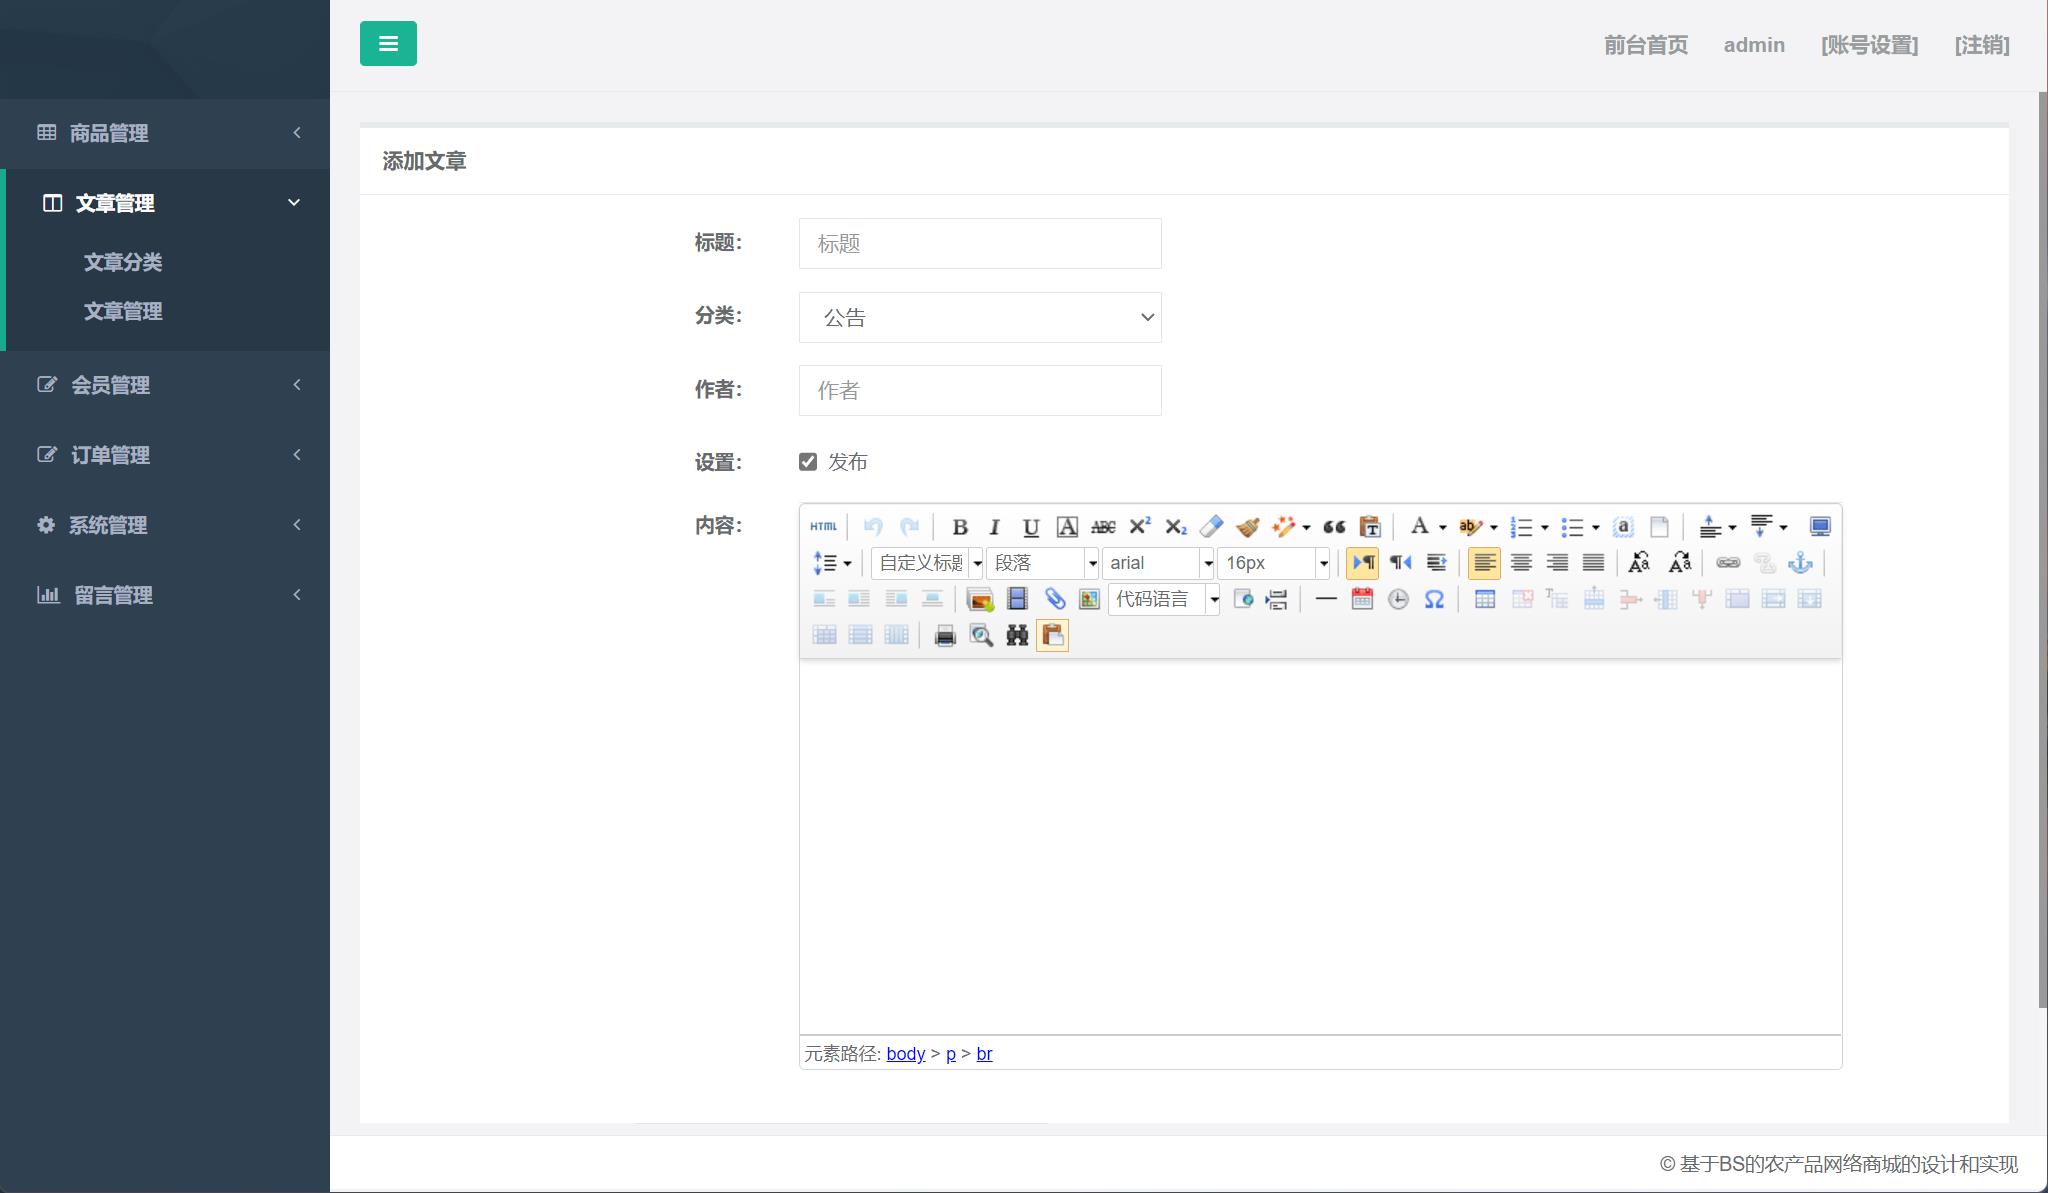Uncheck the 发布 publish checkbox
The height and width of the screenshot is (1193, 2048).
808,461
